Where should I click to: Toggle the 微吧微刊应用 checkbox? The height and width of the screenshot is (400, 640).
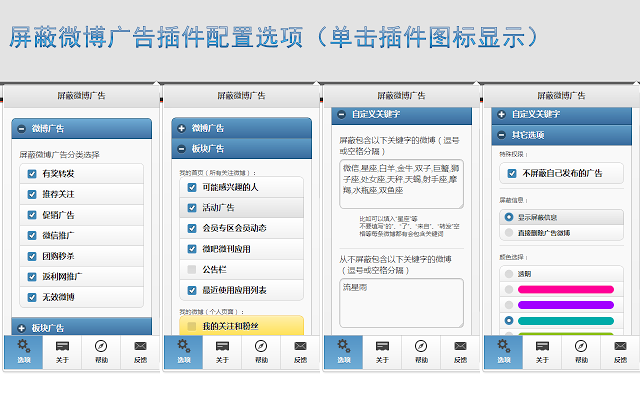coord(192,249)
